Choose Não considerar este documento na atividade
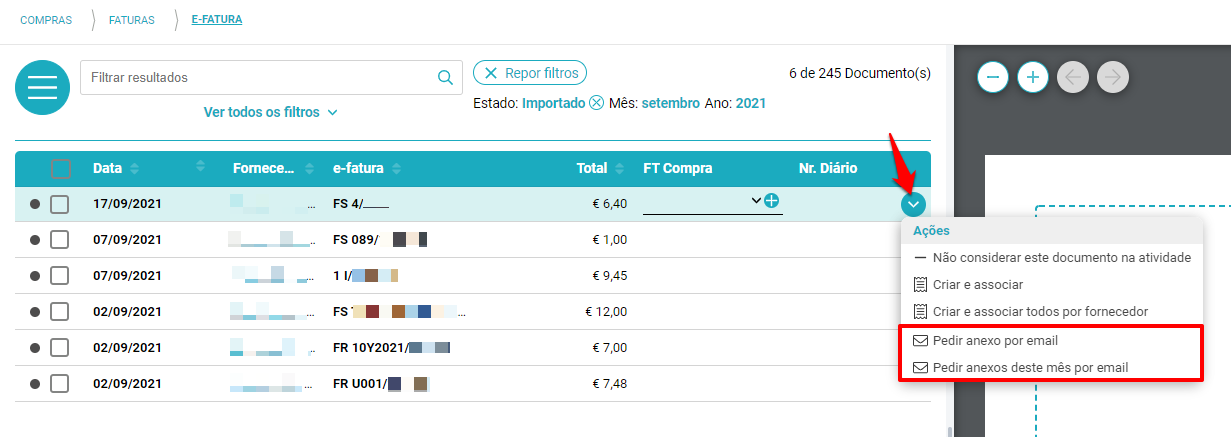Viewport: 1231px width, 437px height. [1052, 257]
